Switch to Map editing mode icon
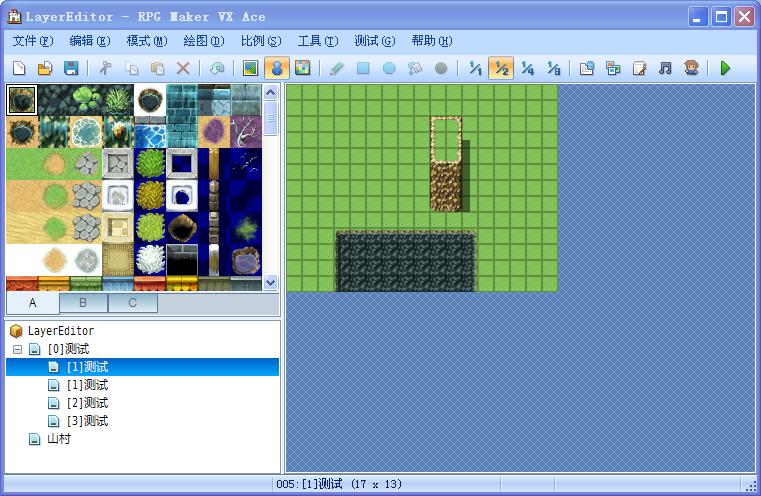The image size is (761, 496). pyautogui.click(x=250, y=68)
